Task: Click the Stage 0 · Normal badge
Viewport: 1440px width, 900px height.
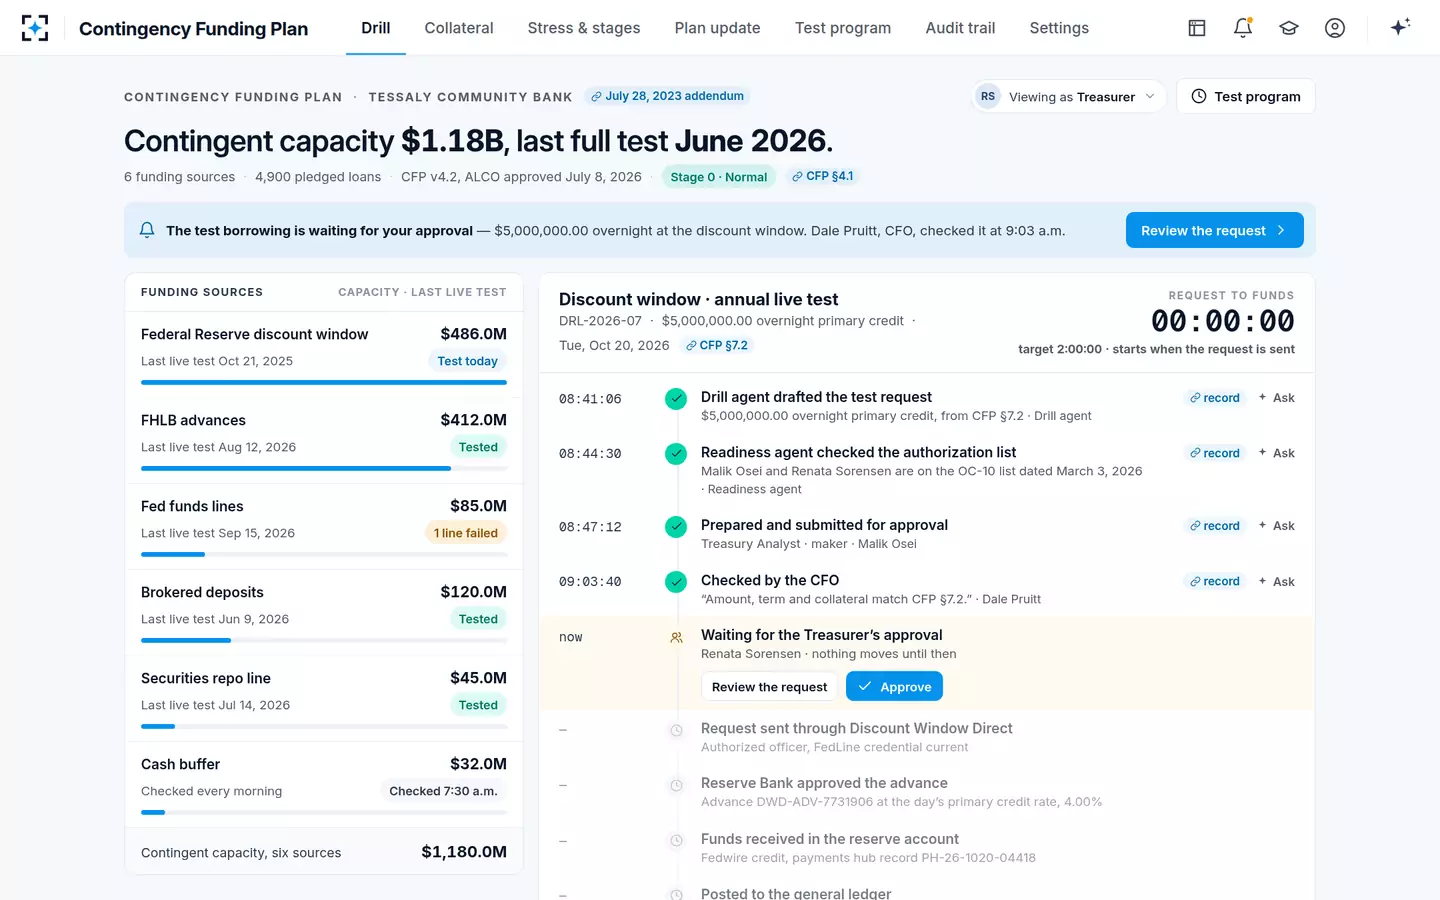Action: tap(719, 177)
